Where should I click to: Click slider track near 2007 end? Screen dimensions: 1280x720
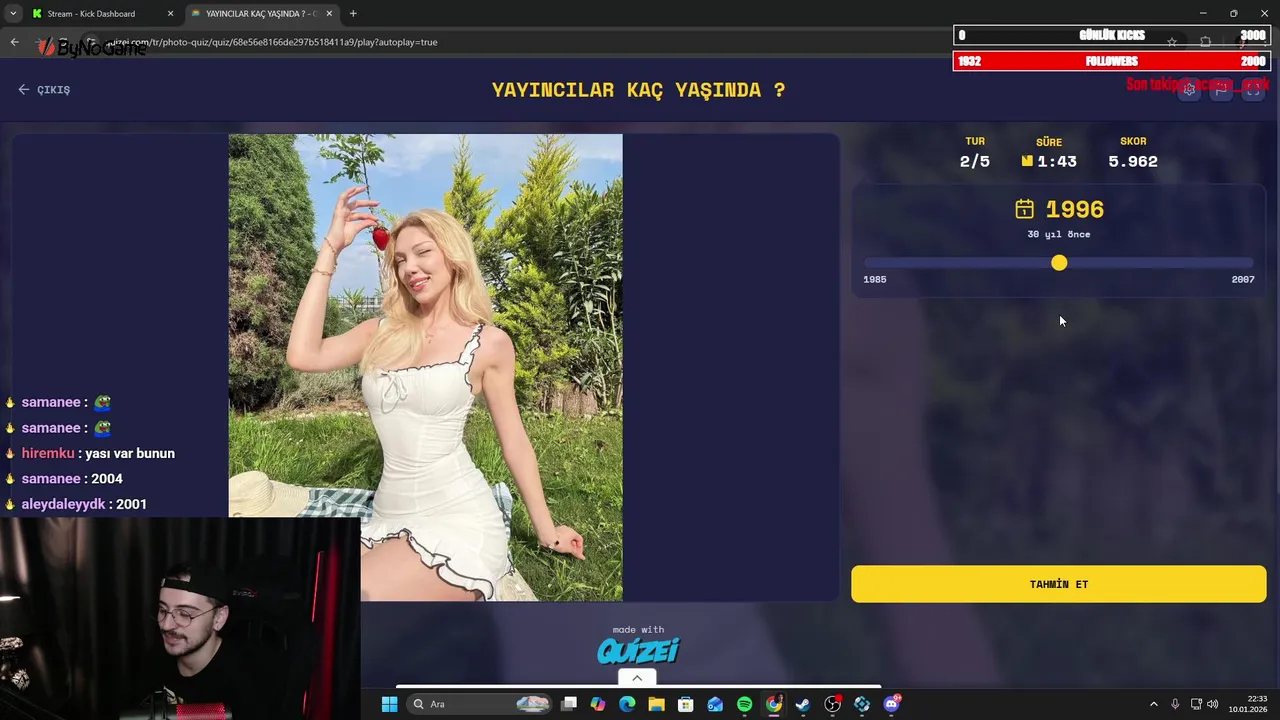point(1242,263)
